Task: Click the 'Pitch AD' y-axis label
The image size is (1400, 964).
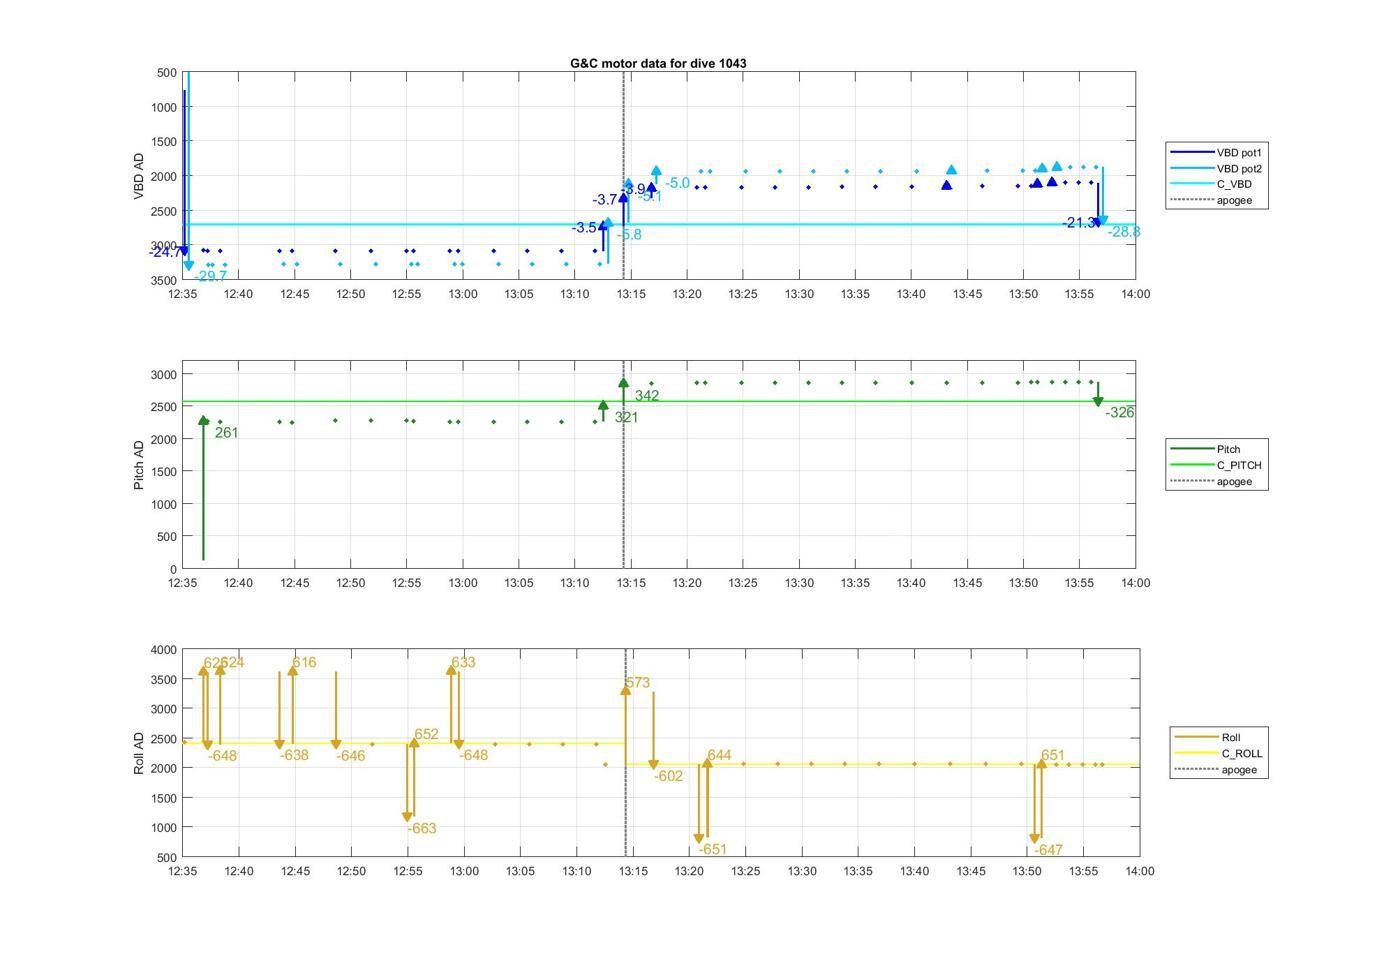Action: tap(139, 464)
